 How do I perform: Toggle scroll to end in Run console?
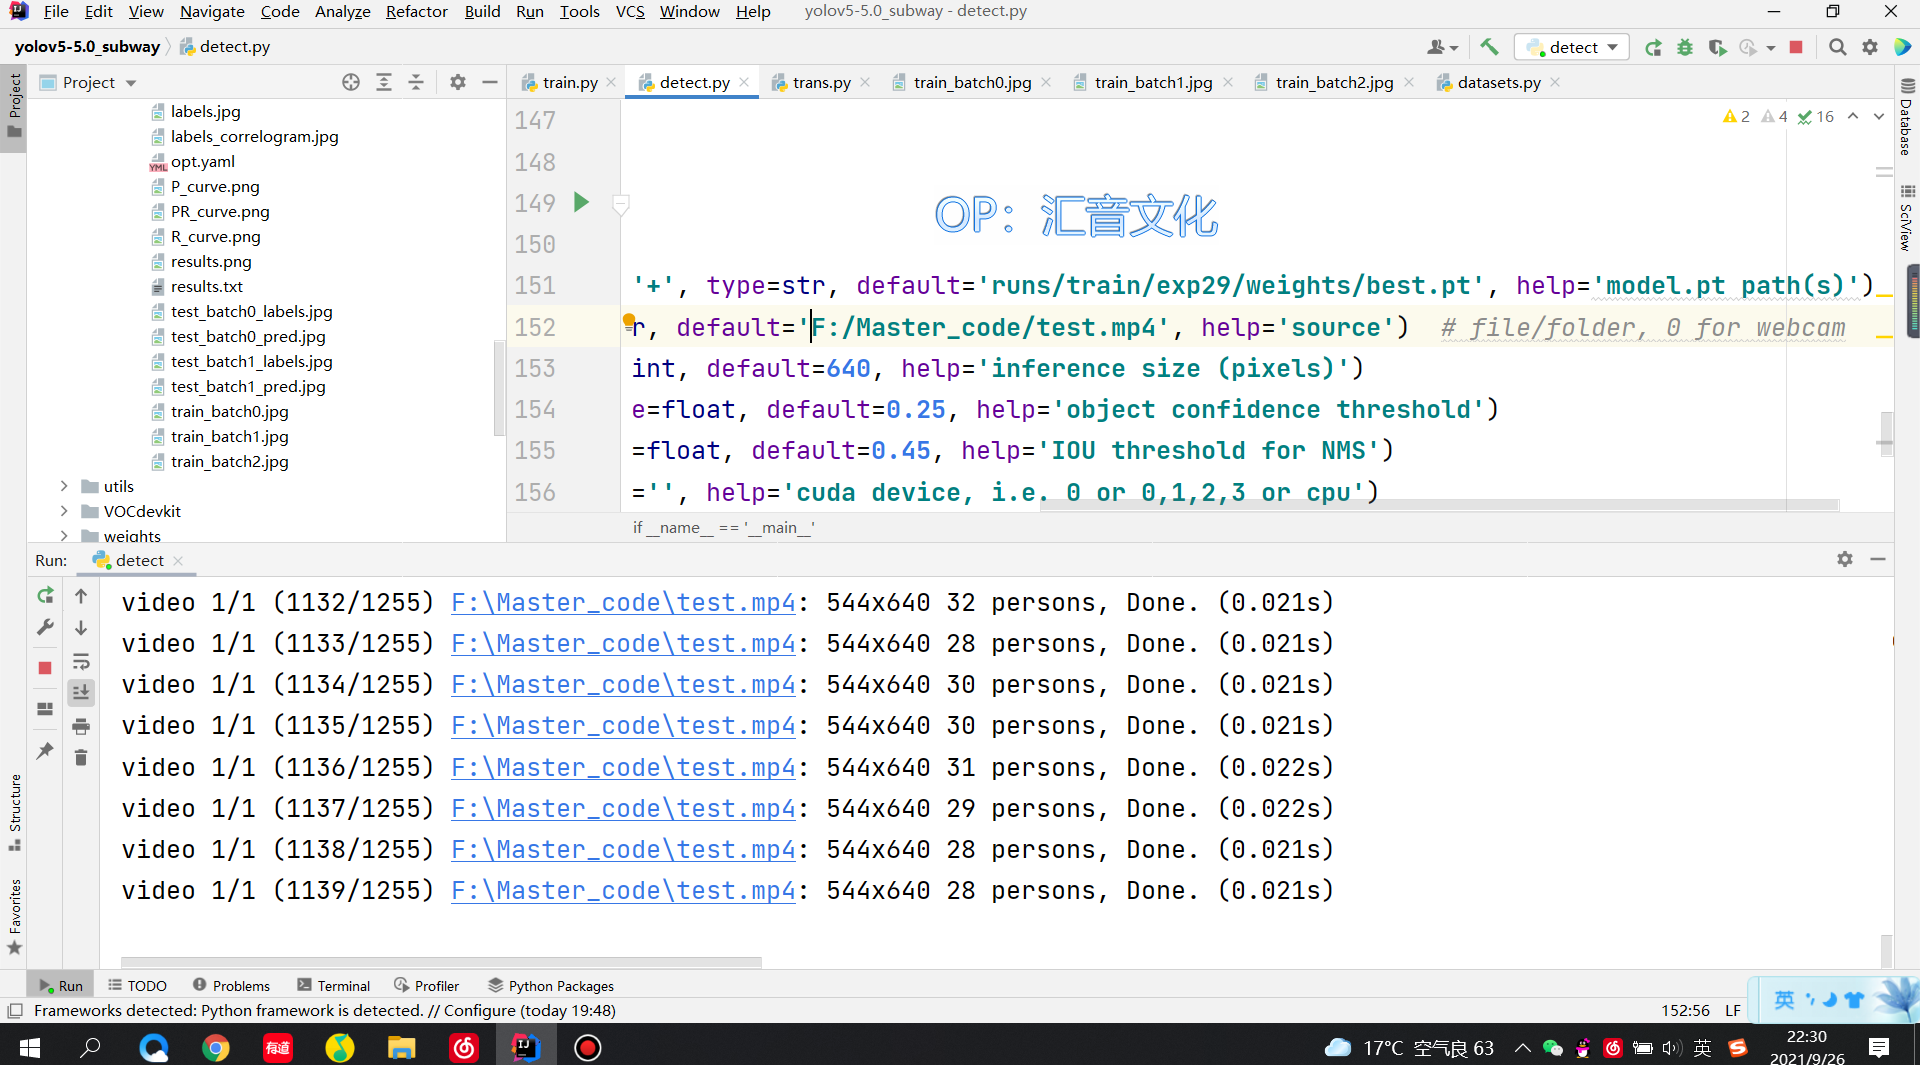81,693
